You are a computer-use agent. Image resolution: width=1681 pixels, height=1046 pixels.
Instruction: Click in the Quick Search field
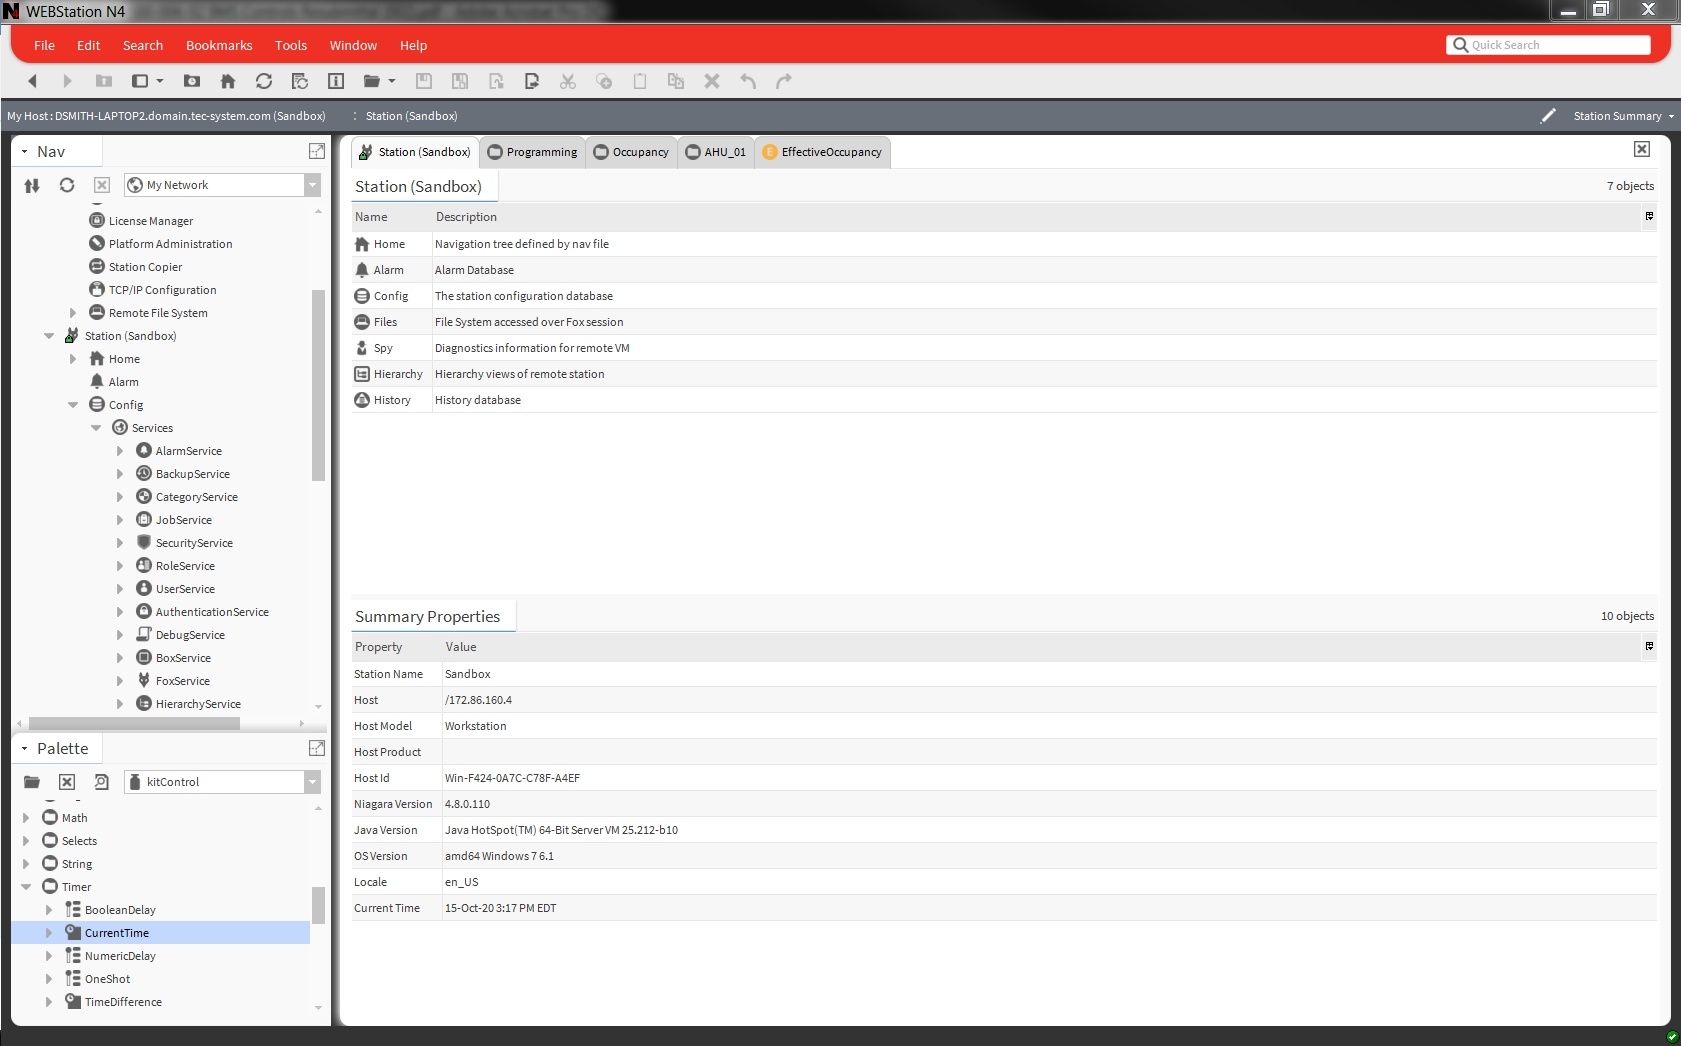(1548, 45)
